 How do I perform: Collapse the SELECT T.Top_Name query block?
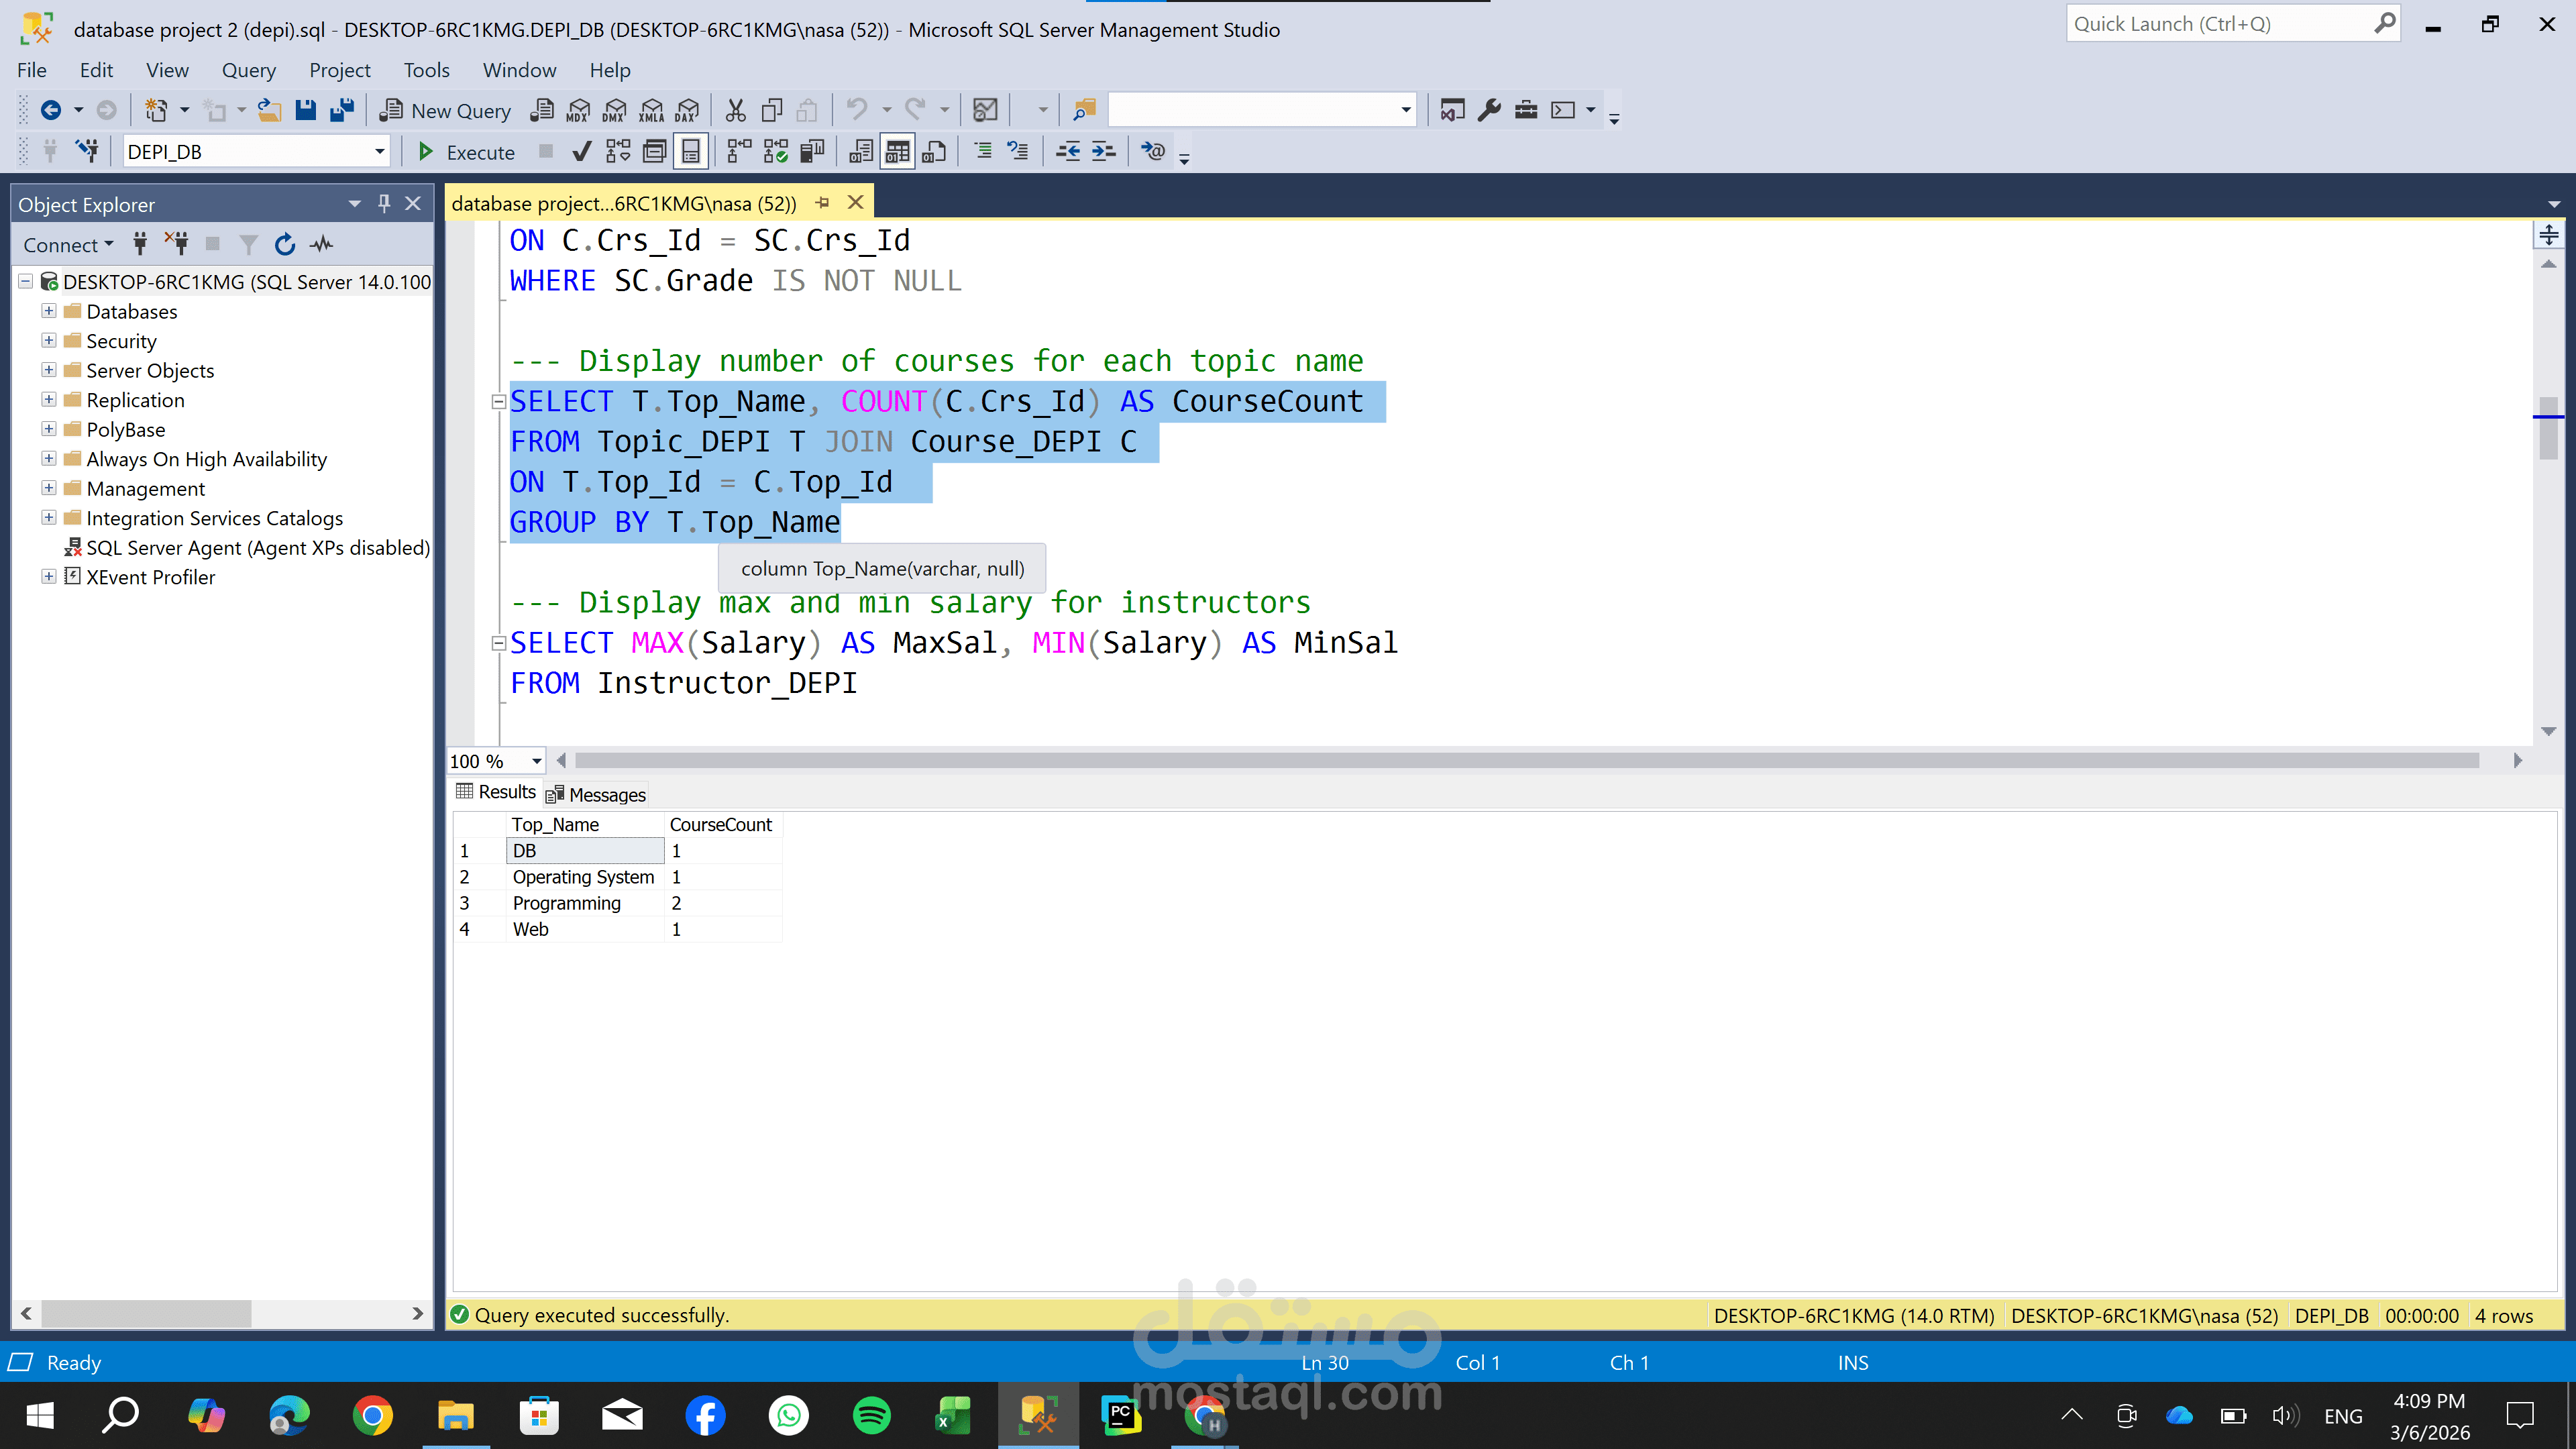click(498, 402)
